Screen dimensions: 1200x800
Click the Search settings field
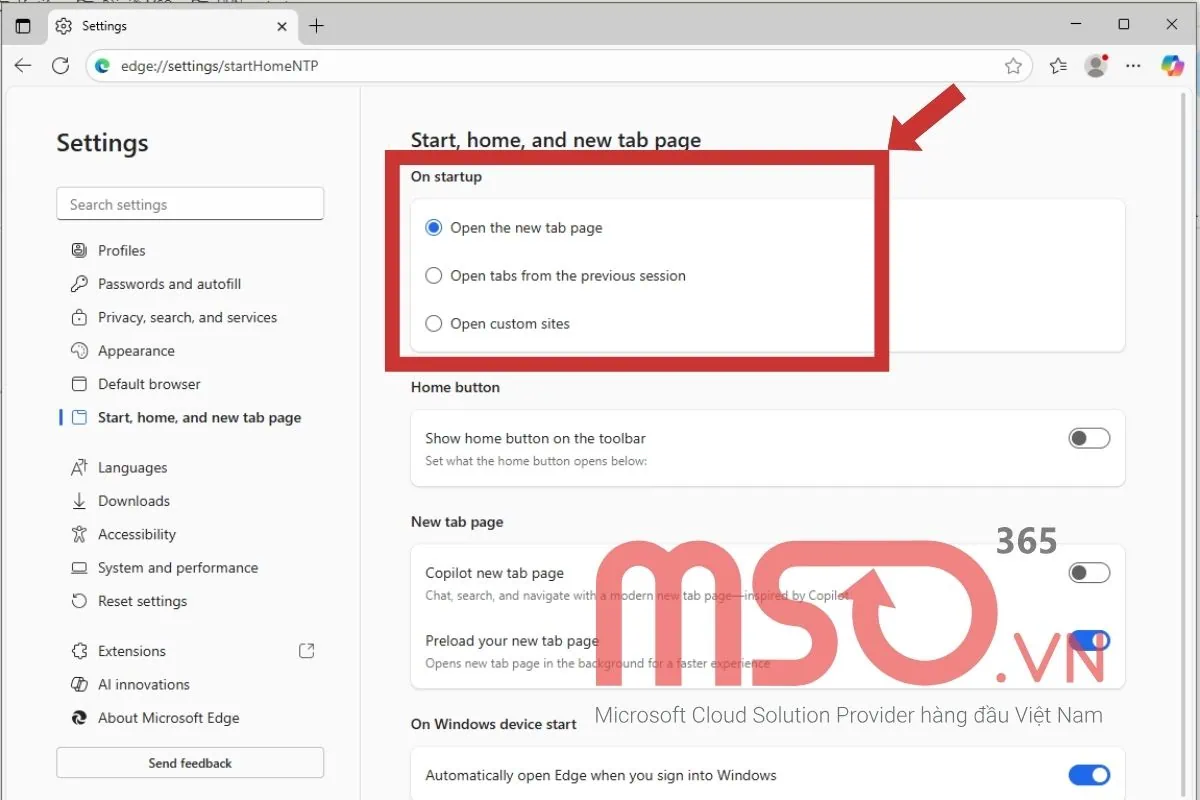click(190, 203)
